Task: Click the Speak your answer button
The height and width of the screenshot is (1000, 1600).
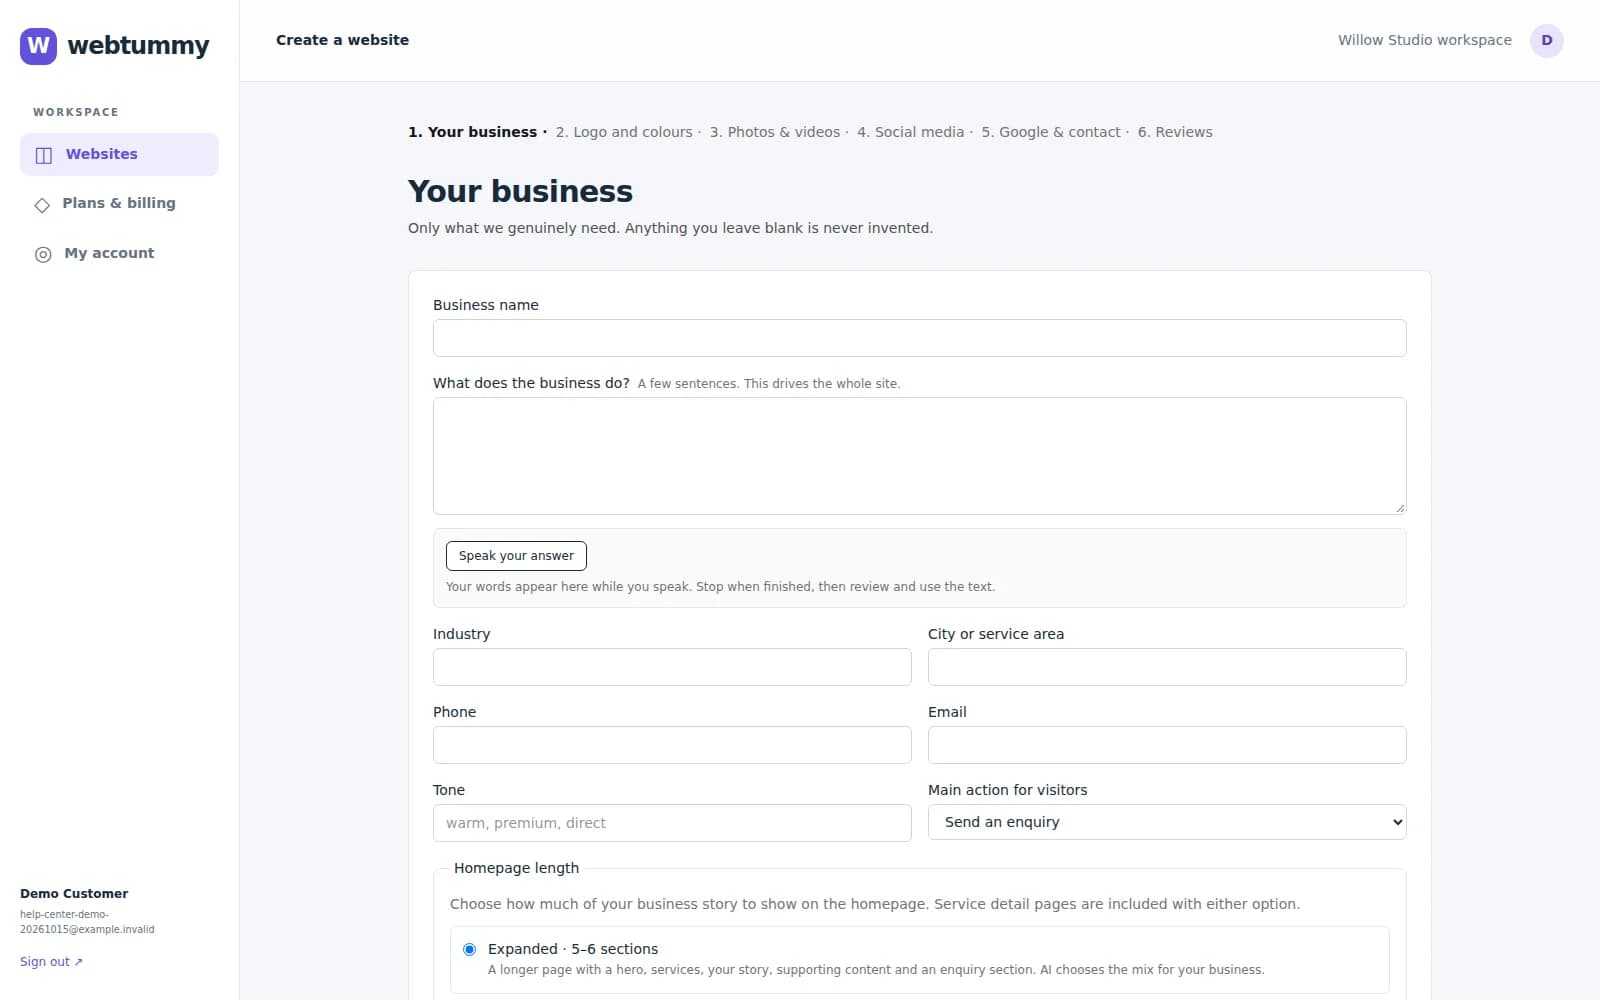Action: (516, 556)
